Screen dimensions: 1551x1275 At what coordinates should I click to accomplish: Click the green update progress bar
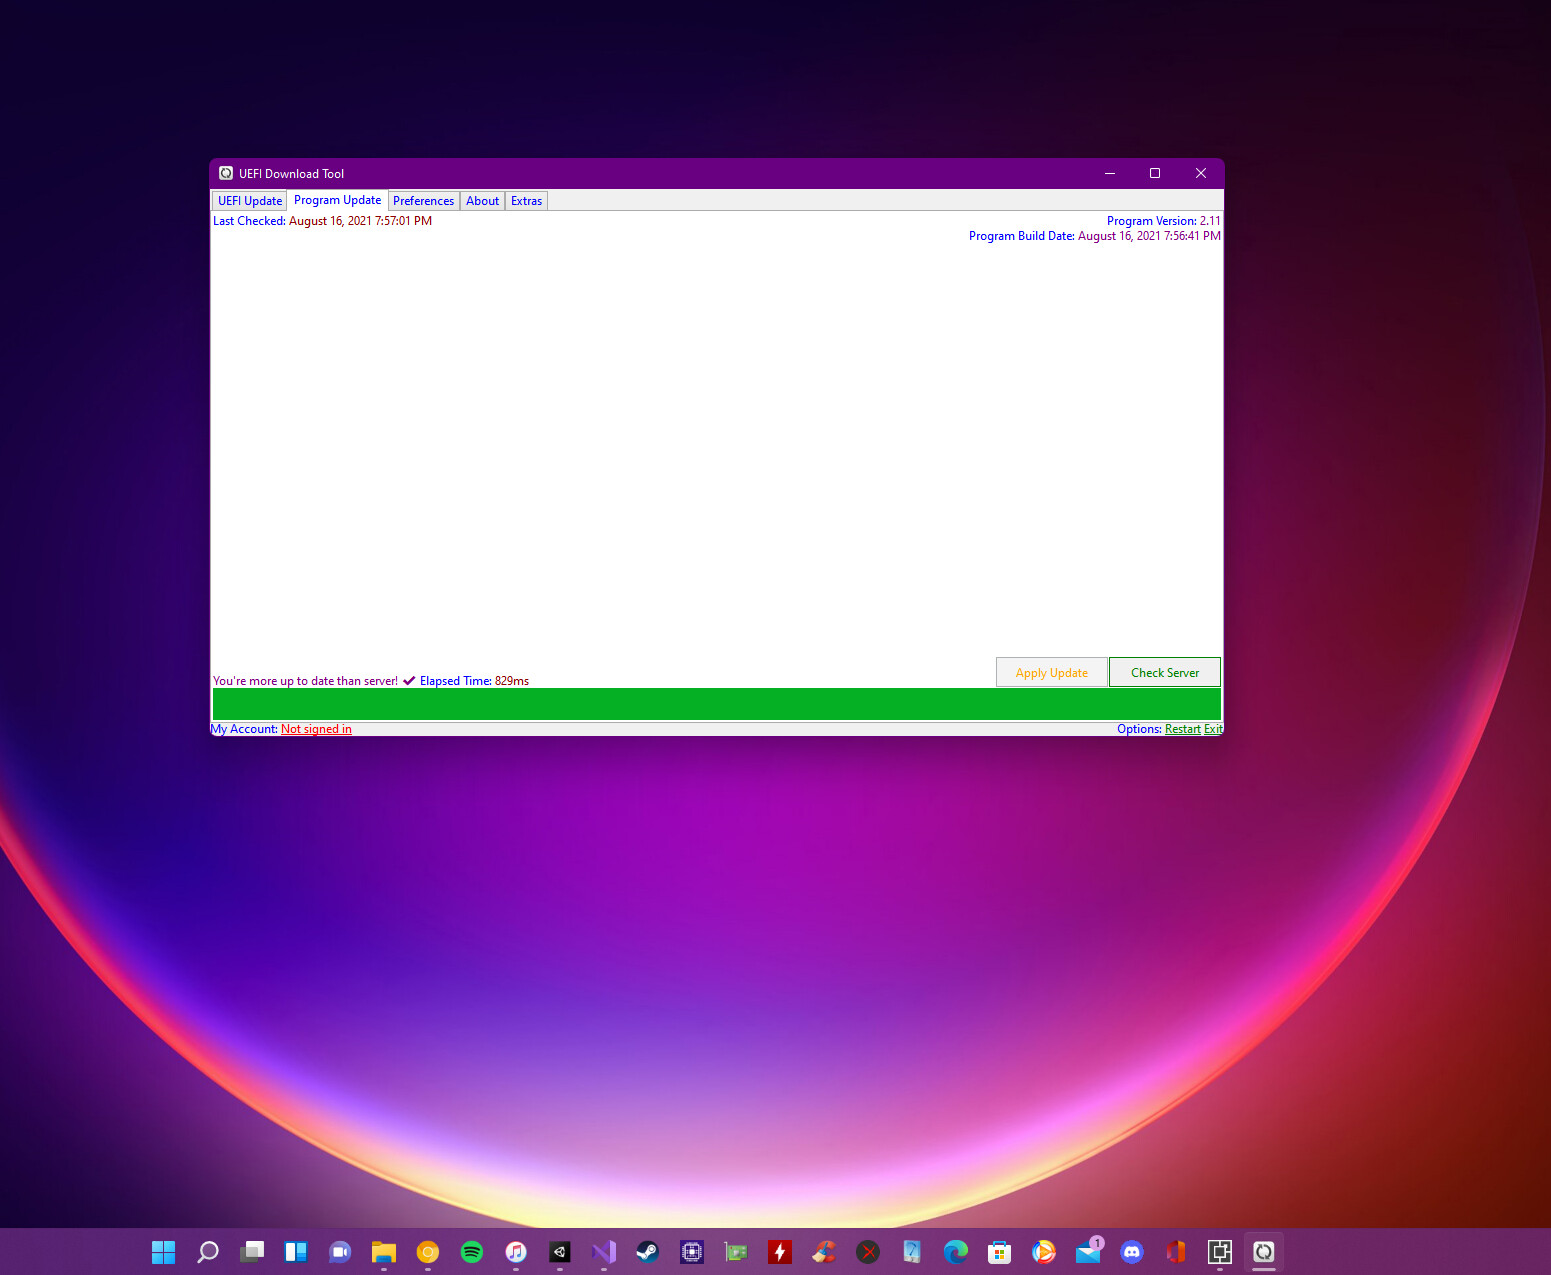717,704
